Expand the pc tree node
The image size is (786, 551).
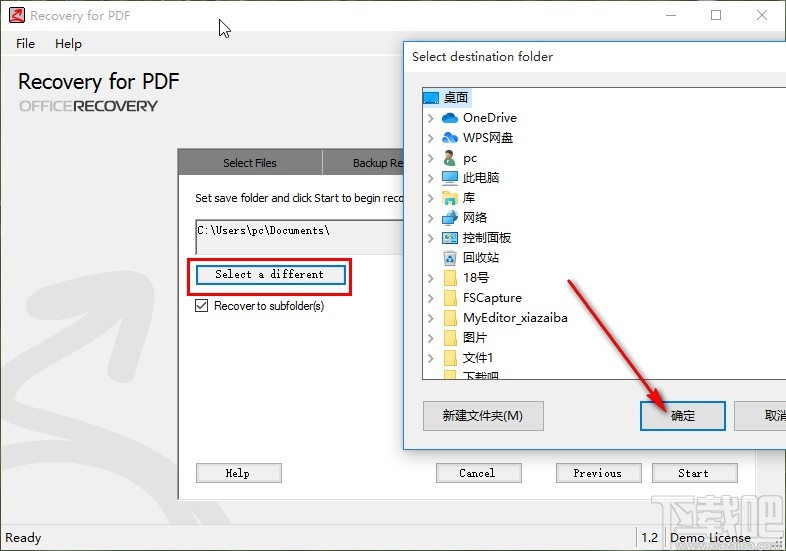tap(430, 158)
